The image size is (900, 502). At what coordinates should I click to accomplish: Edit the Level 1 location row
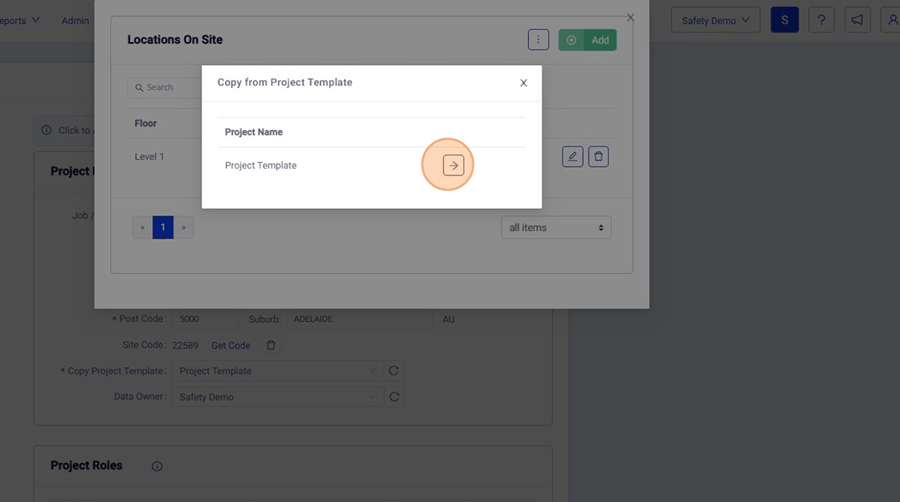pyautogui.click(x=572, y=156)
